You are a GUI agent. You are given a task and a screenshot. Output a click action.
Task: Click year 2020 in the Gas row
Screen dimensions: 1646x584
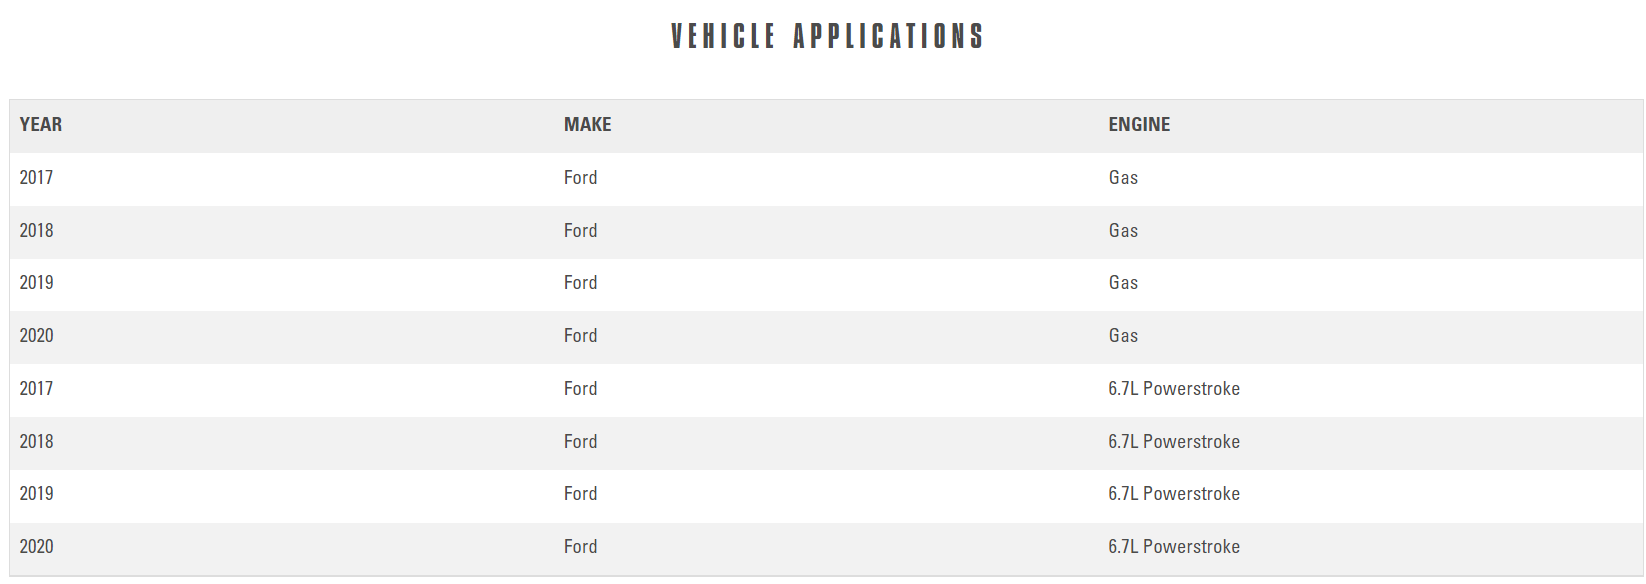coord(36,336)
